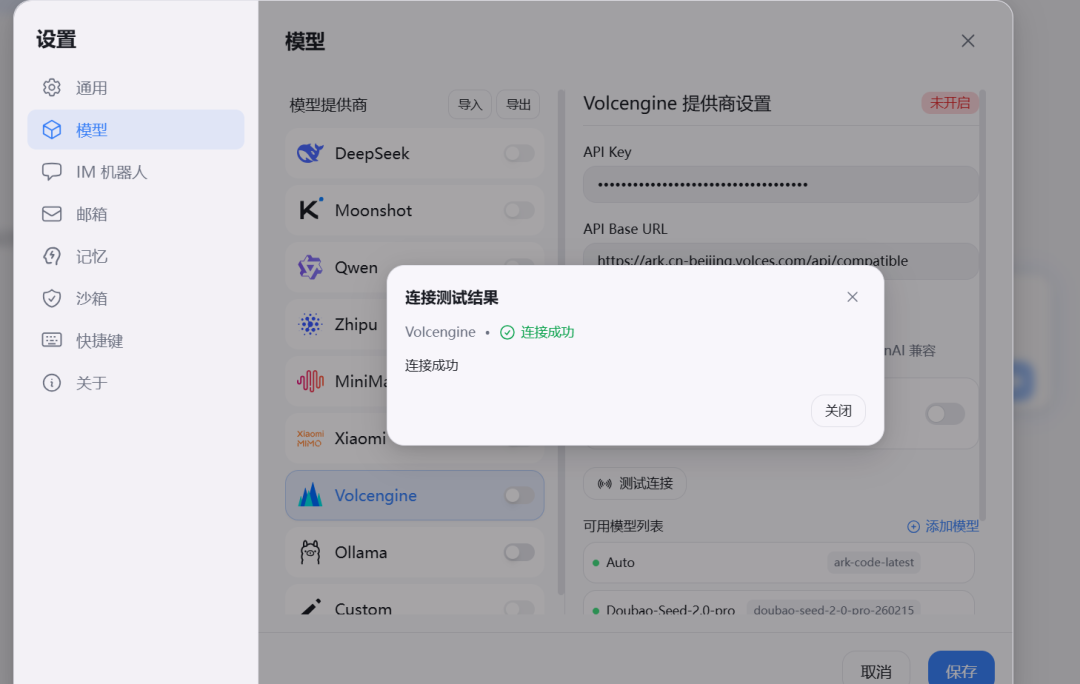Click the 沙箱 shield icon in sidebar
1080x684 pixels.
coord(52,298)
